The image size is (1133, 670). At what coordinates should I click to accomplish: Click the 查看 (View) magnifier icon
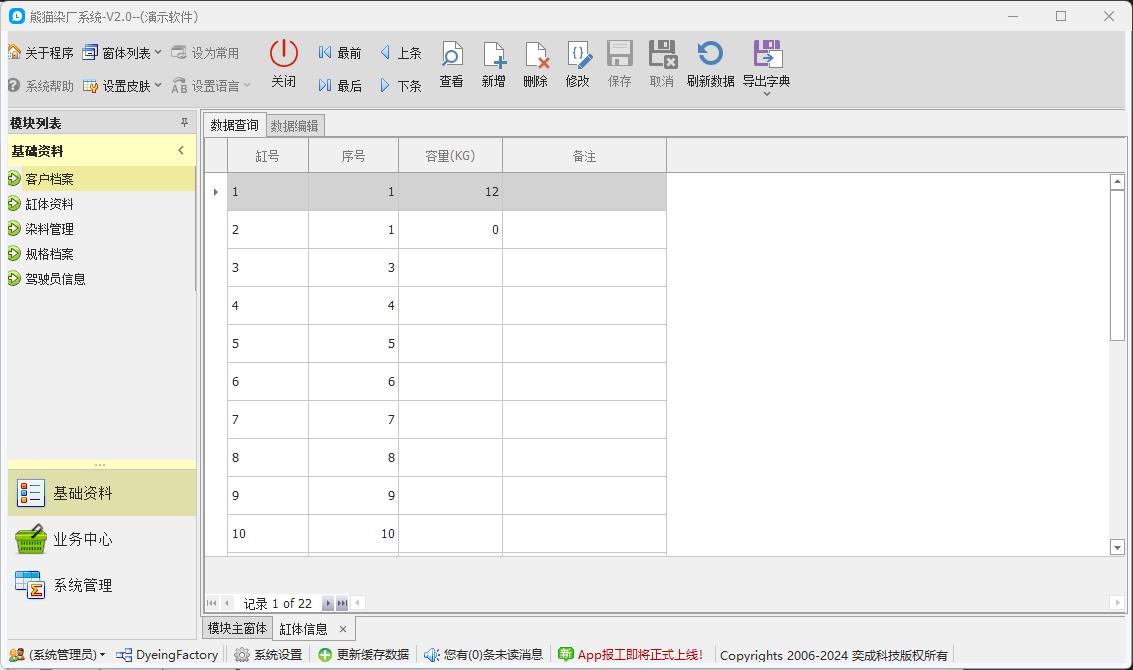pyautogui.click(x=451, y=57)
